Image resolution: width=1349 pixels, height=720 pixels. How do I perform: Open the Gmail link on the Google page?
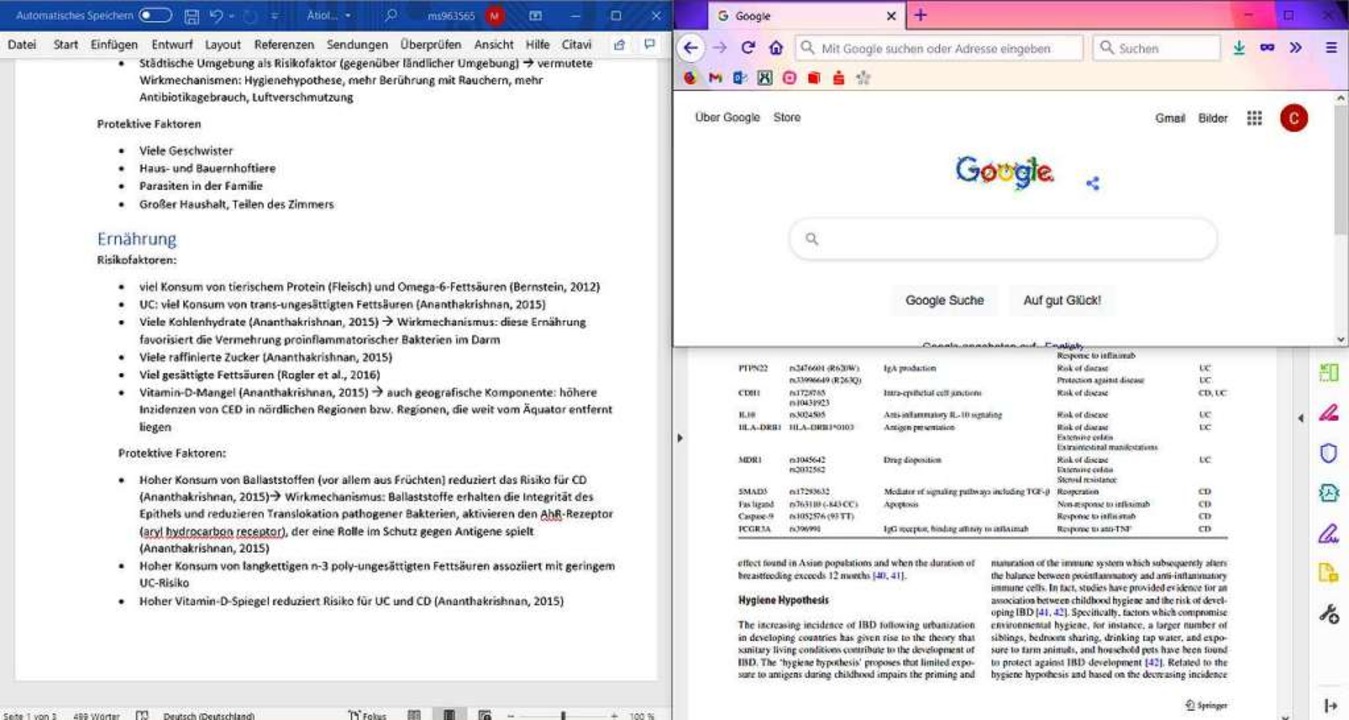[x=1170, y=118]
